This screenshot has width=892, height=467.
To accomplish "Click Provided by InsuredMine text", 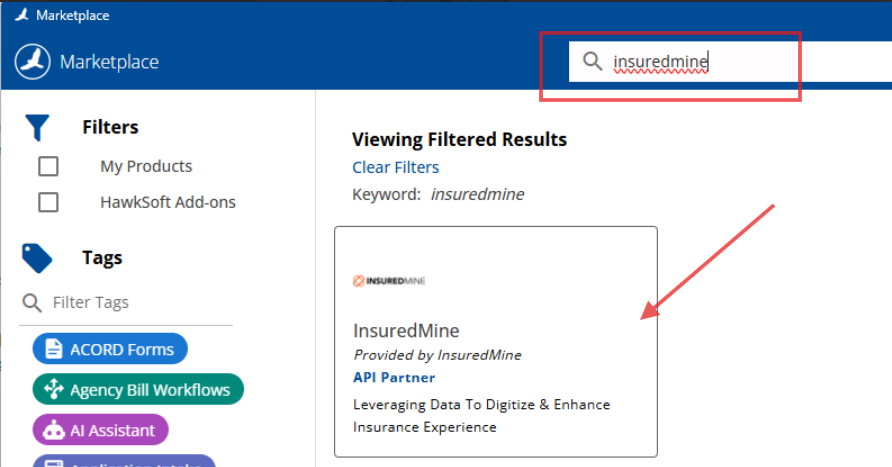I will (x=437, y=355).
